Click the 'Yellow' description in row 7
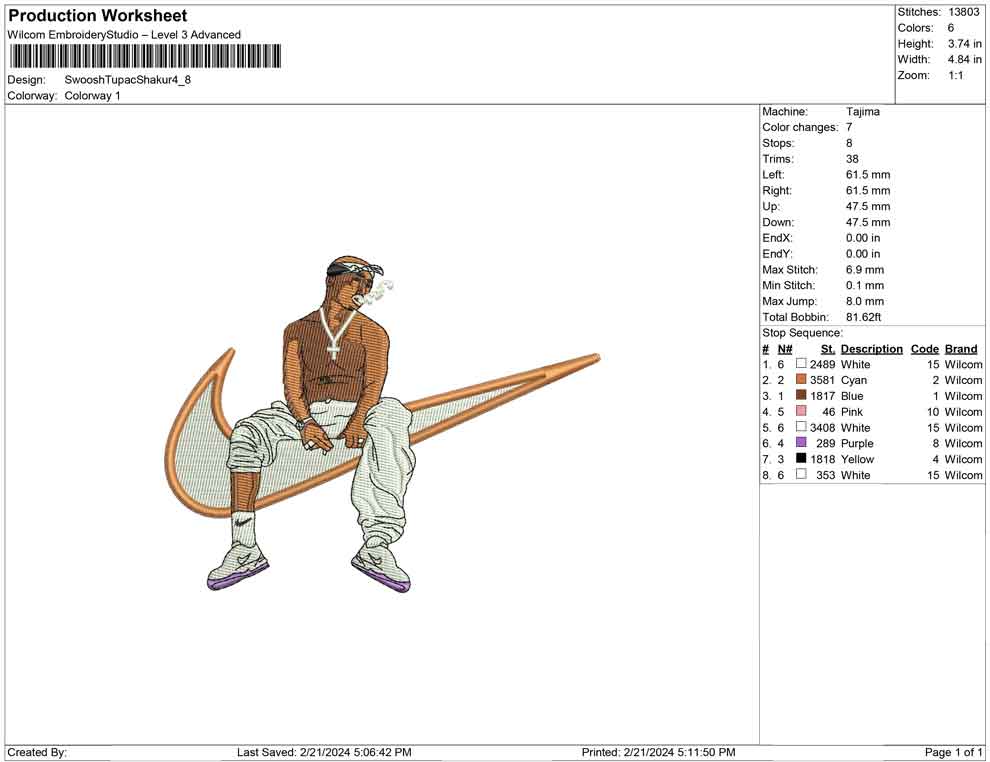 857,459
